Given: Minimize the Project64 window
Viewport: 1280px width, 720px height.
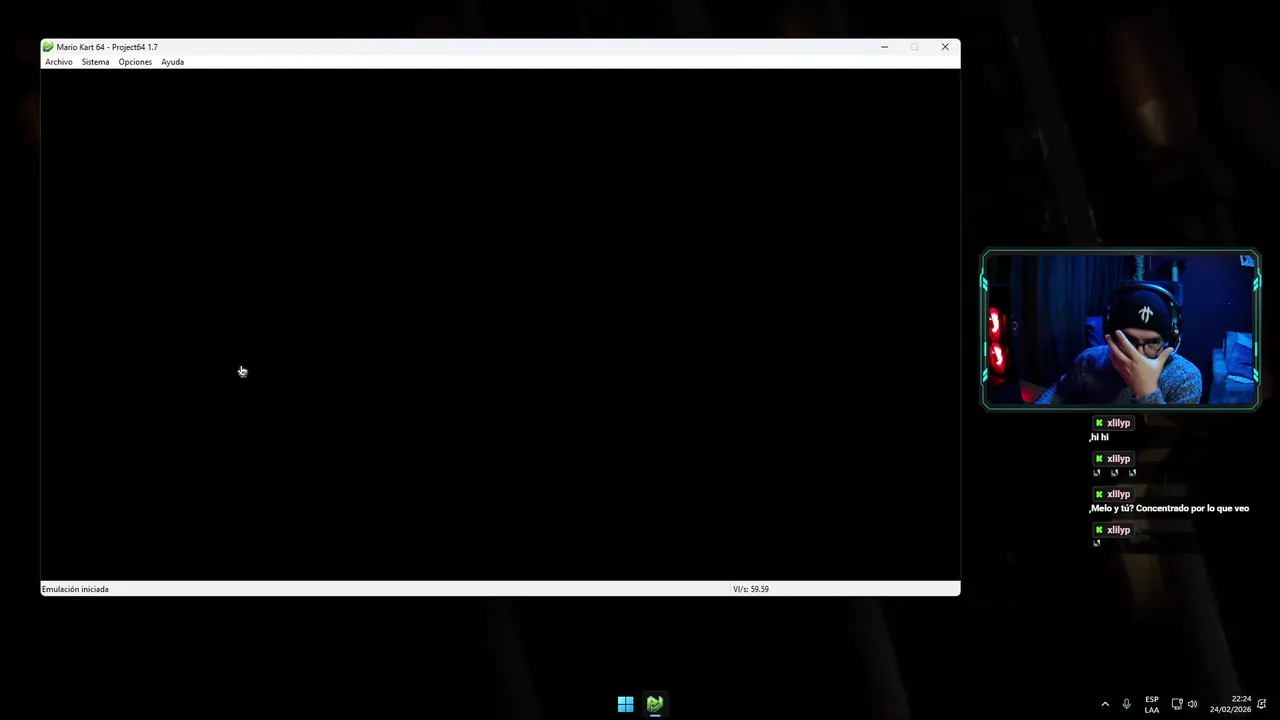Looking at the screenshot, I should (x=884, y=47).
